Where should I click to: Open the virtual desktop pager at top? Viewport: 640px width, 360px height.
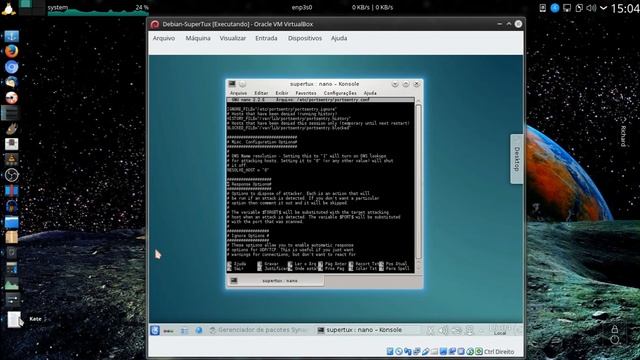(31, 8)
